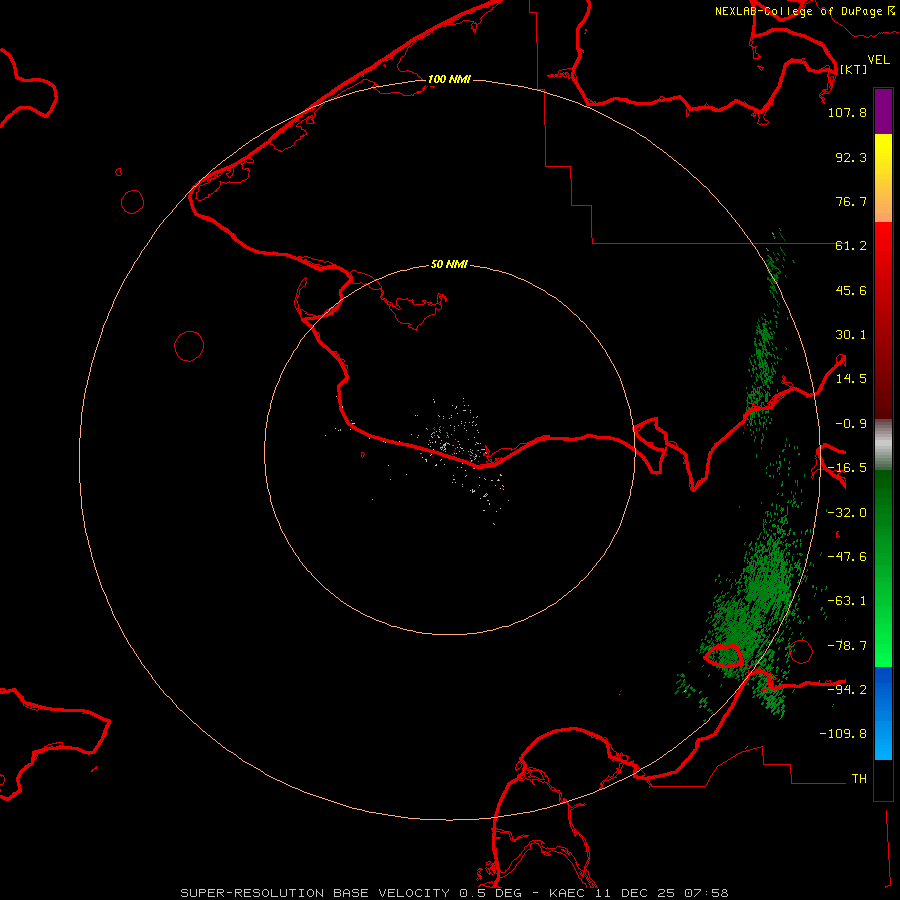
Task: Click the 100 NMI range ring label
Action: pyautogui.click(x=449, y=79)
